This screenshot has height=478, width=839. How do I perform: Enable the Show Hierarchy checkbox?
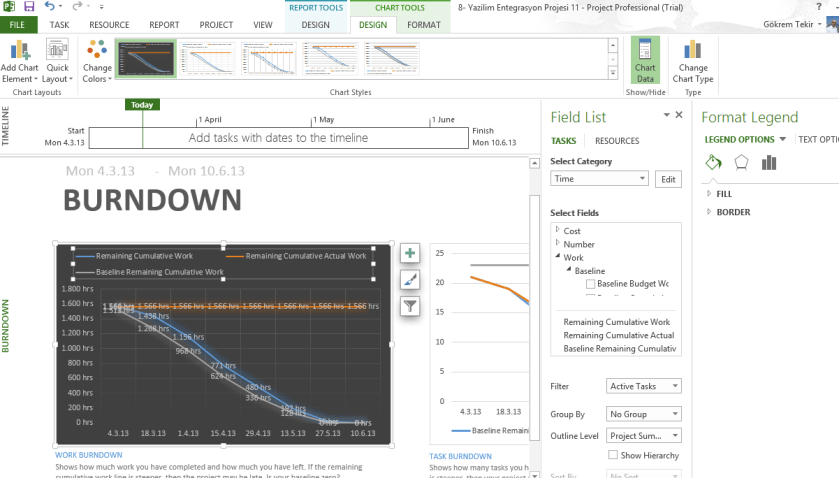tap(613, 455)
